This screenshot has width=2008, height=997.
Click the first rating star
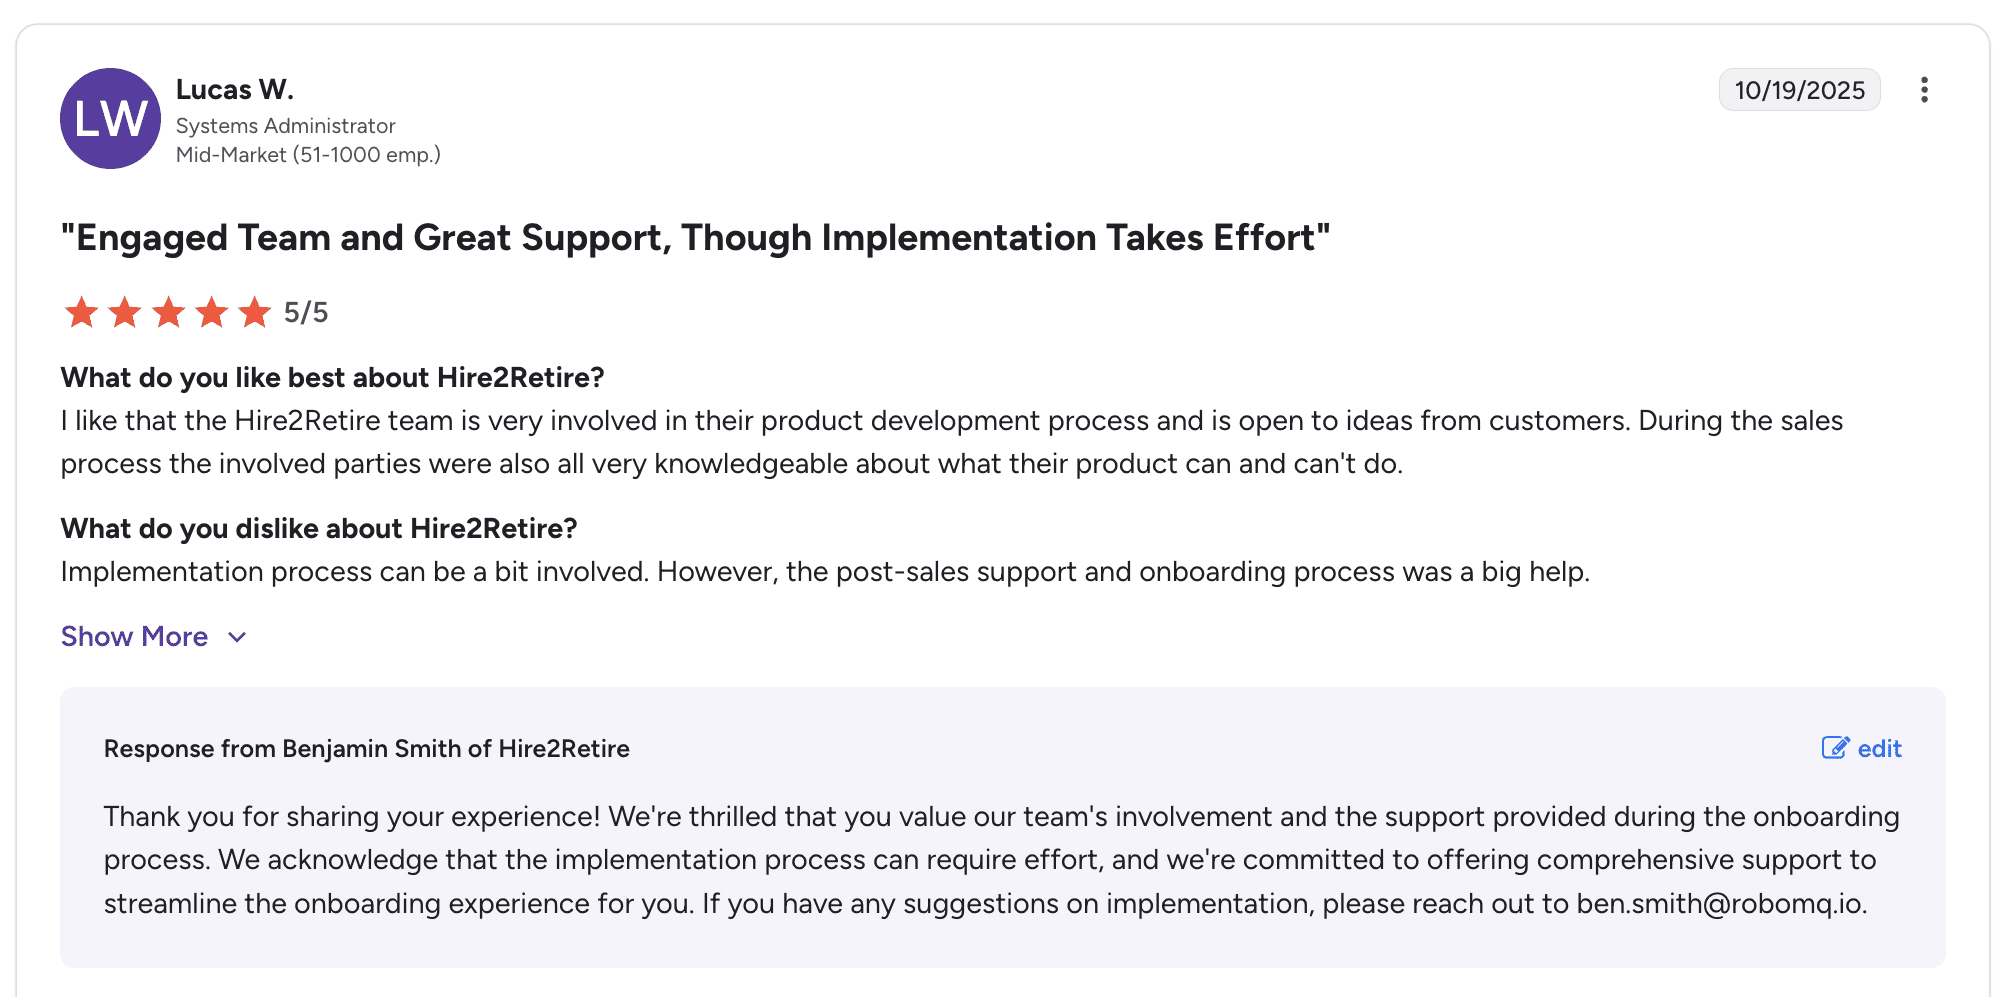pyautogui.click(x=81, y=312)
